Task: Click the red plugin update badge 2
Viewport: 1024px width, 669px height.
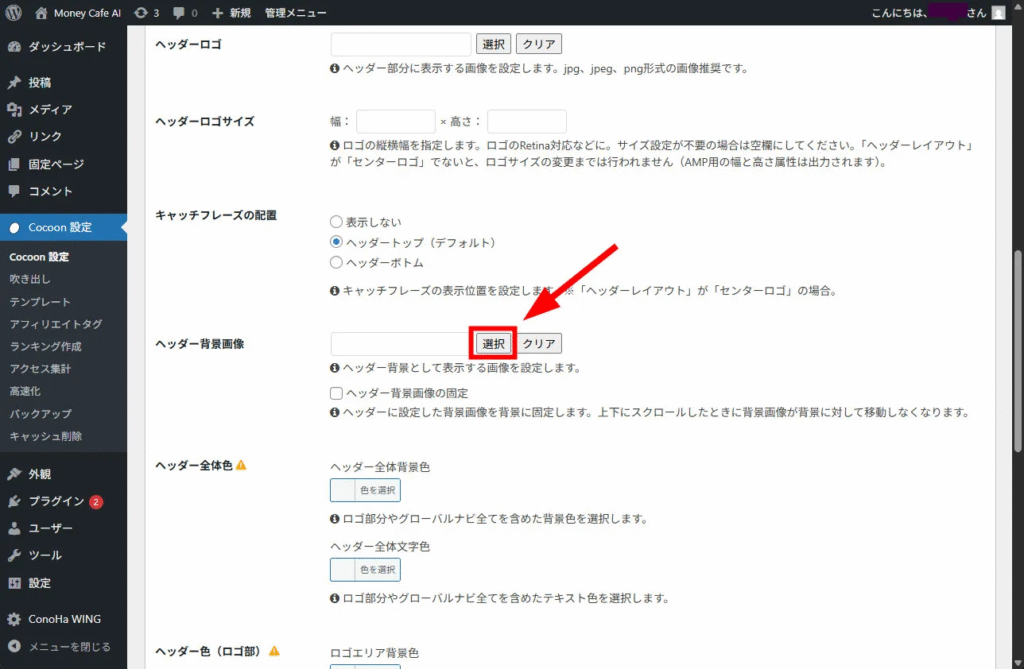Action: point(96,502)
